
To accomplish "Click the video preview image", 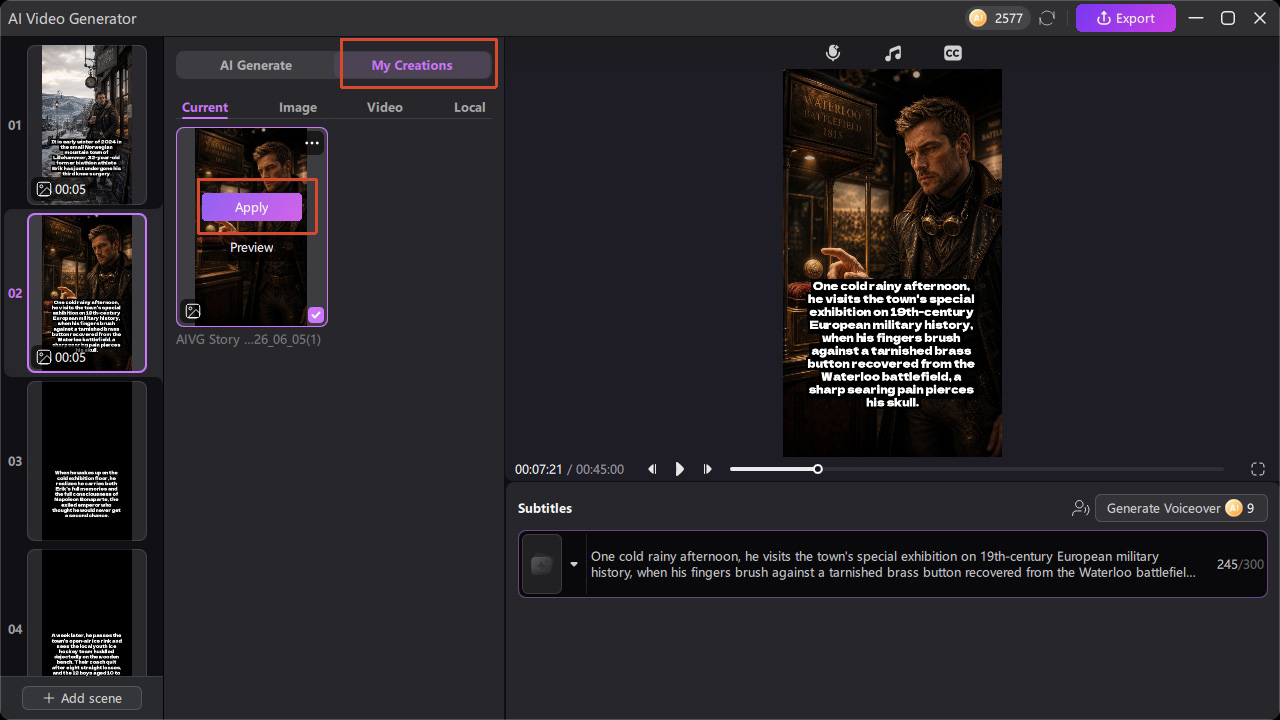I will point(892,263).
